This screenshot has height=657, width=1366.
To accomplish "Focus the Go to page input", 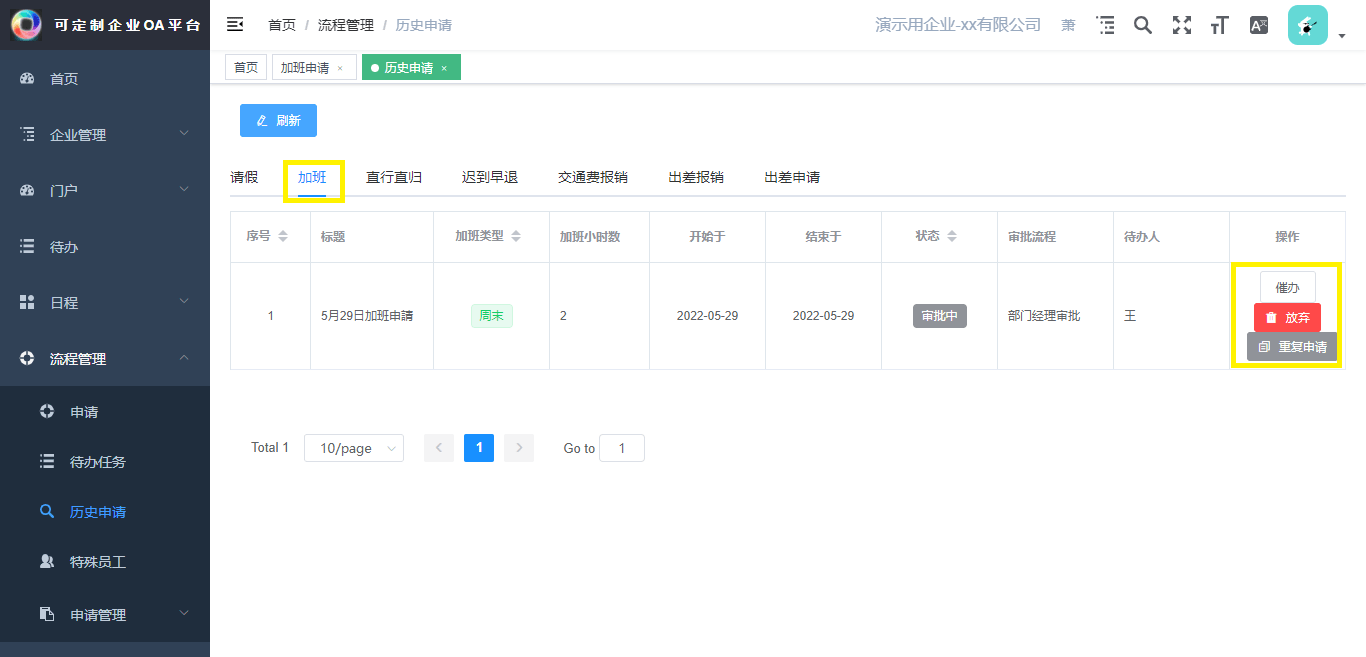I will 622,448.
